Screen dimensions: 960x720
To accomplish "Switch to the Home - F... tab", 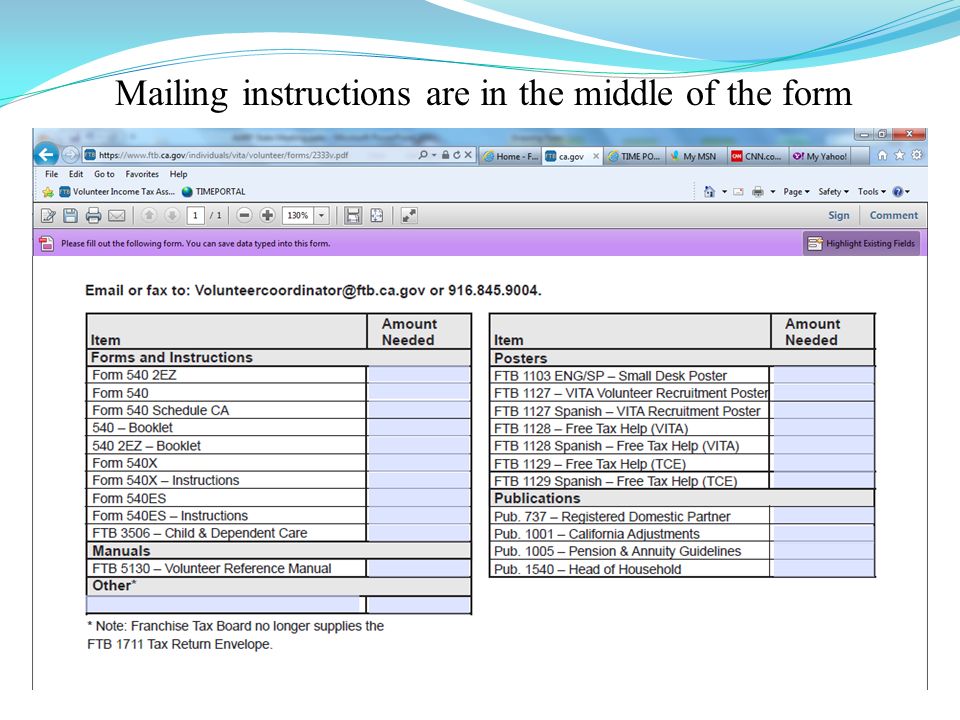I will (510, 156).
